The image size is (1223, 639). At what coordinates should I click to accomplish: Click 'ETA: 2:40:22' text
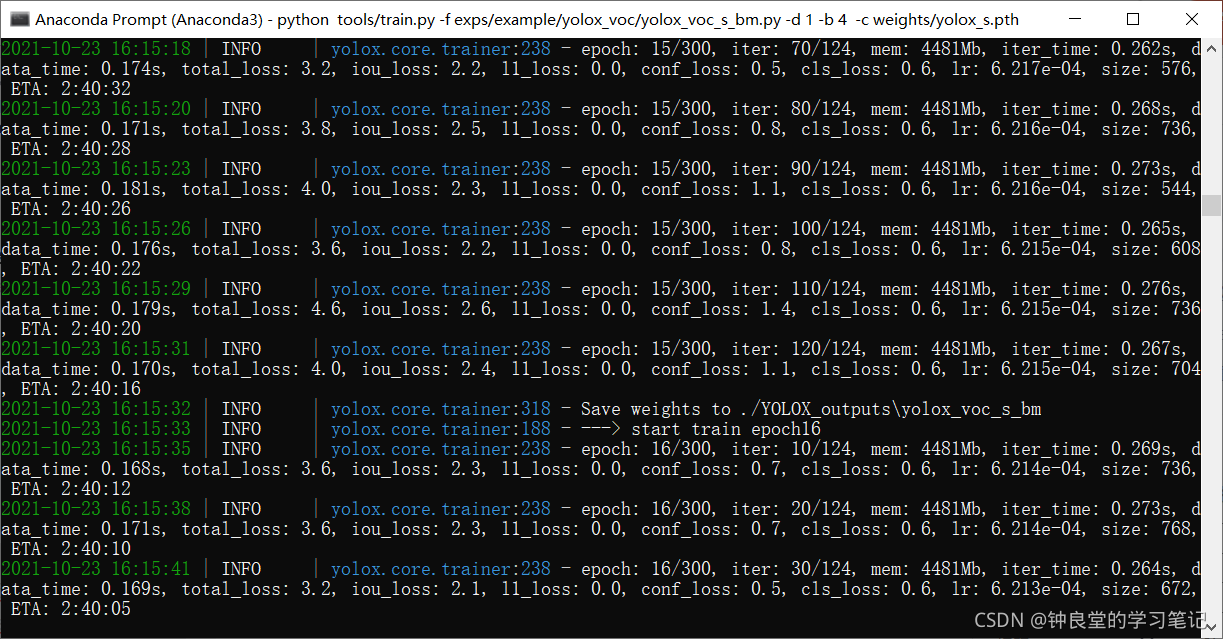(x=81, y=269)
